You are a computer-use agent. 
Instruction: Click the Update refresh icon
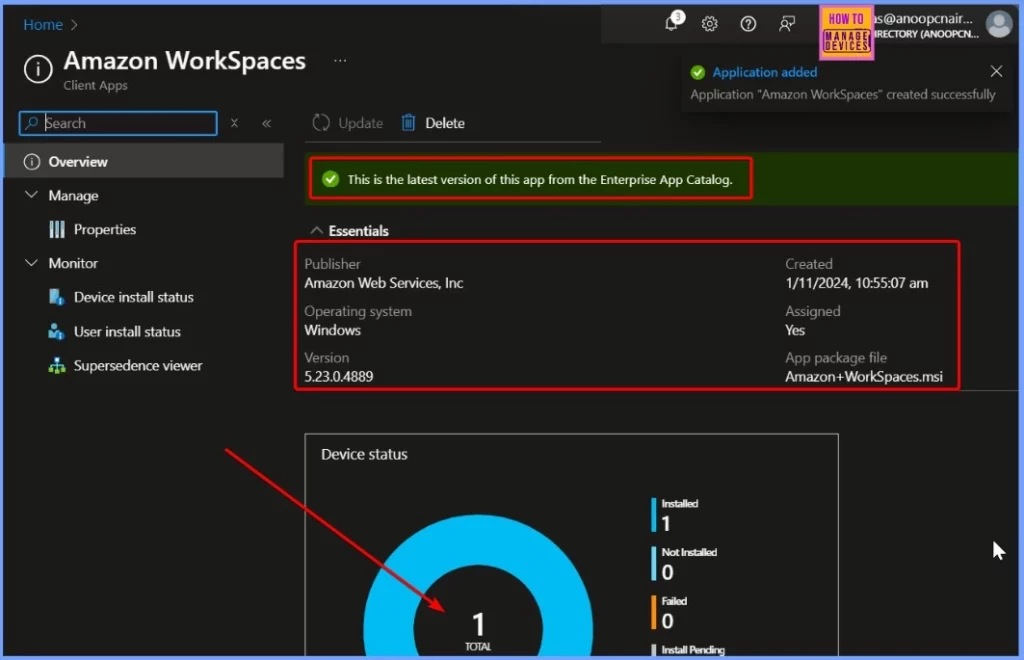coord(321,123)
